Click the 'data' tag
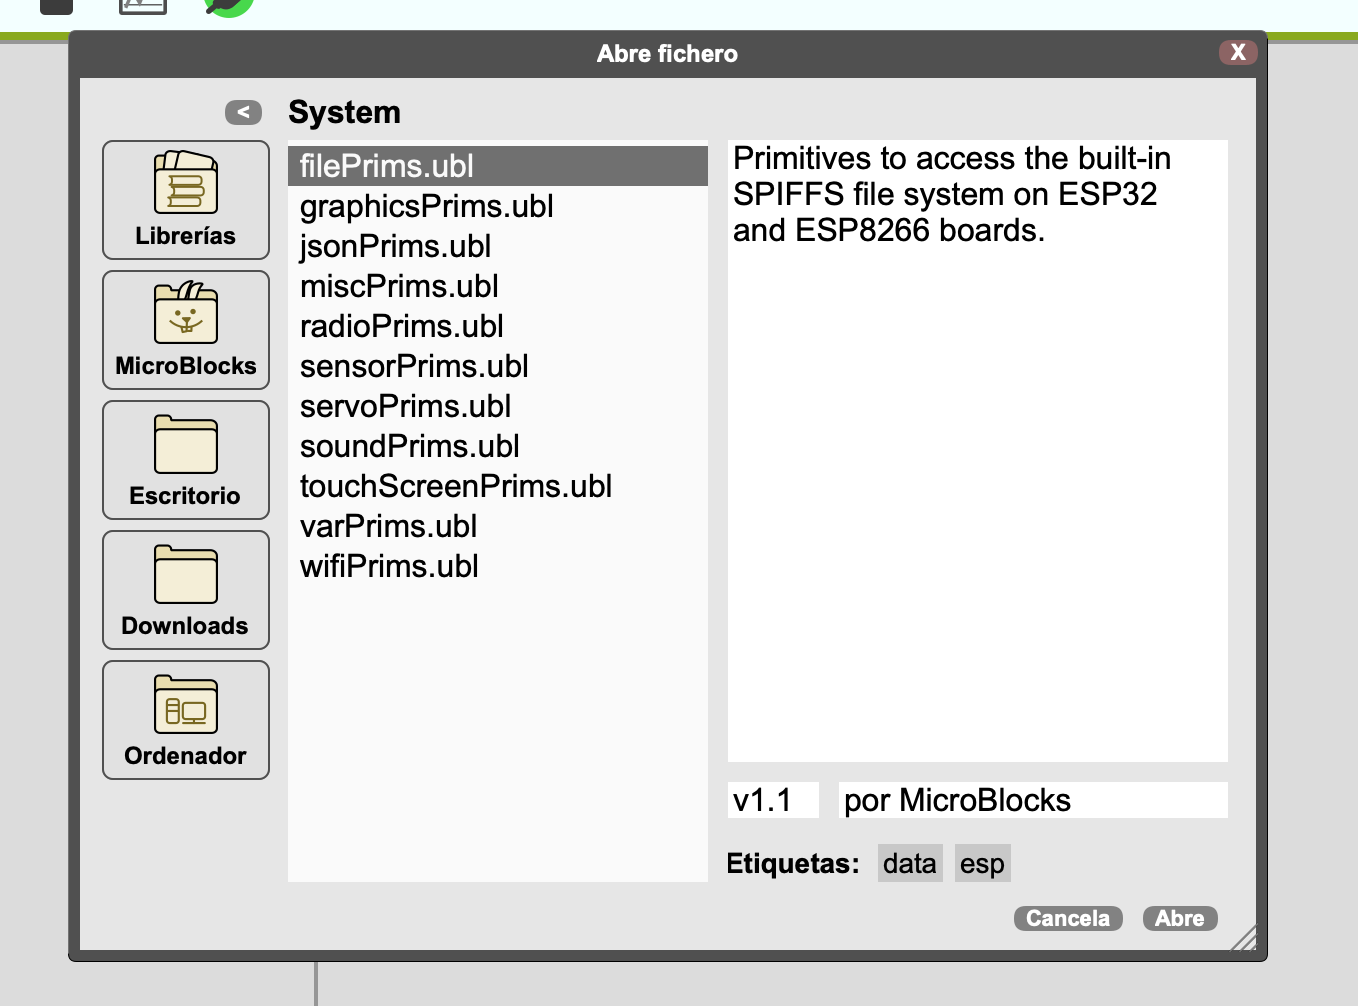The image size is (1358, 1006). [x=909, y=863]
